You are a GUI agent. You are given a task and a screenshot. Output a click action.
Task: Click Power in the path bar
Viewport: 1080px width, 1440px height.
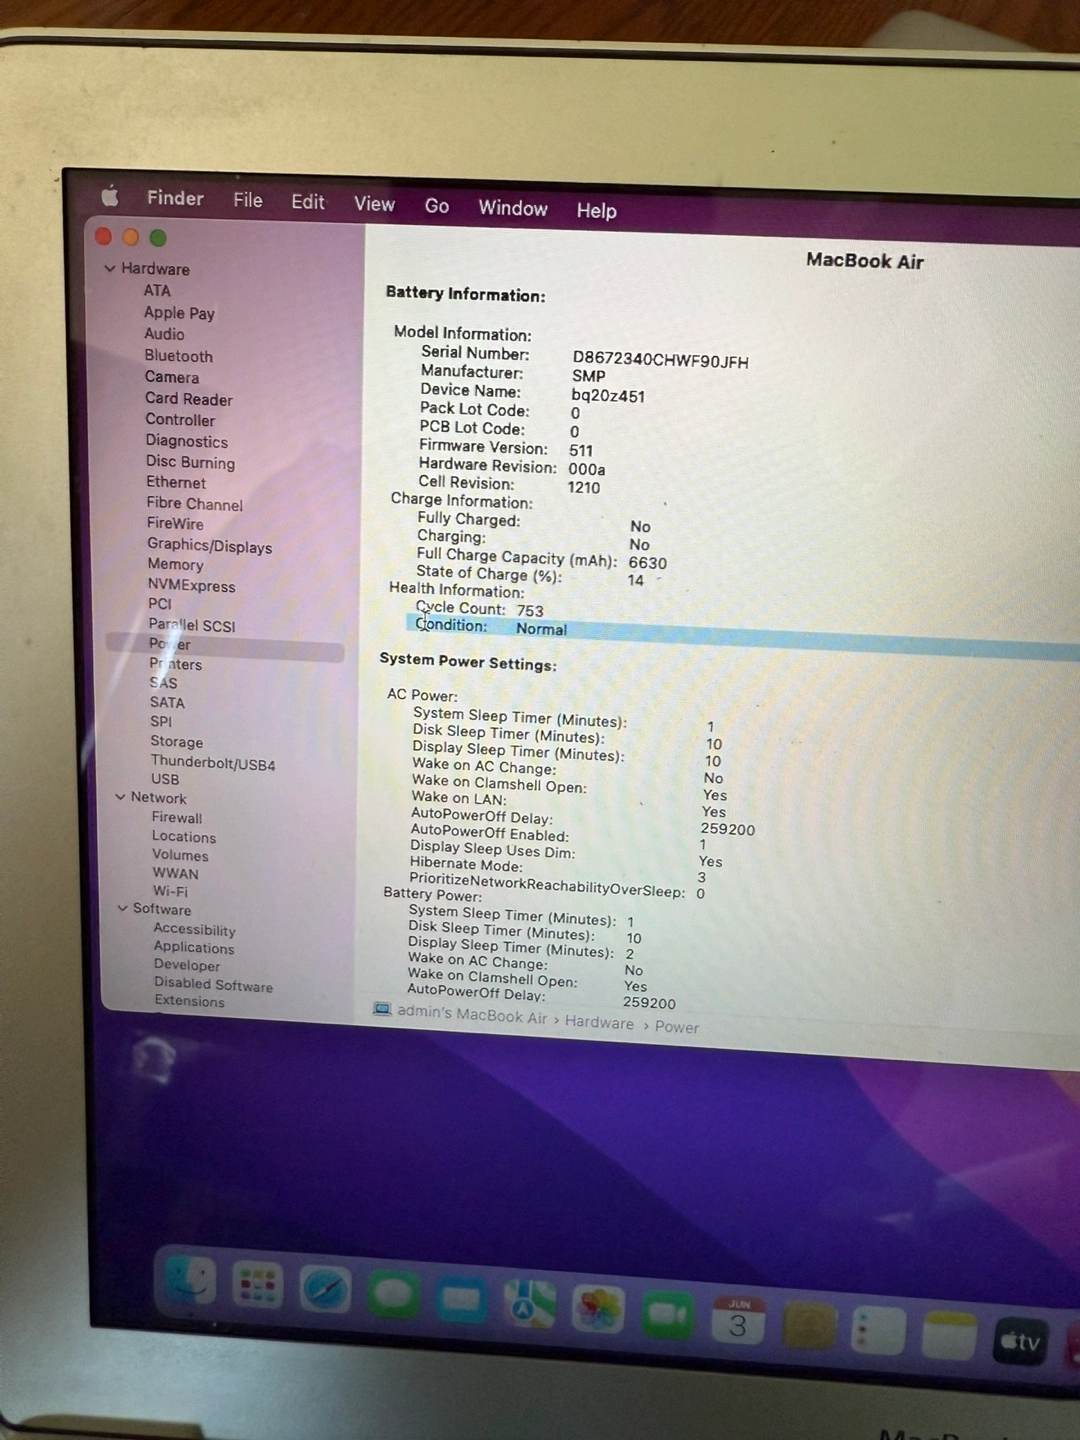[x=677, y=1027]
